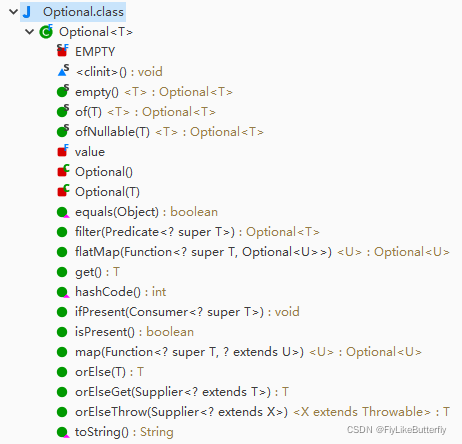Viewport: 462px width, 444px height.
Task: Click the static method icon for empty()
Action: (x=63, y=91)
